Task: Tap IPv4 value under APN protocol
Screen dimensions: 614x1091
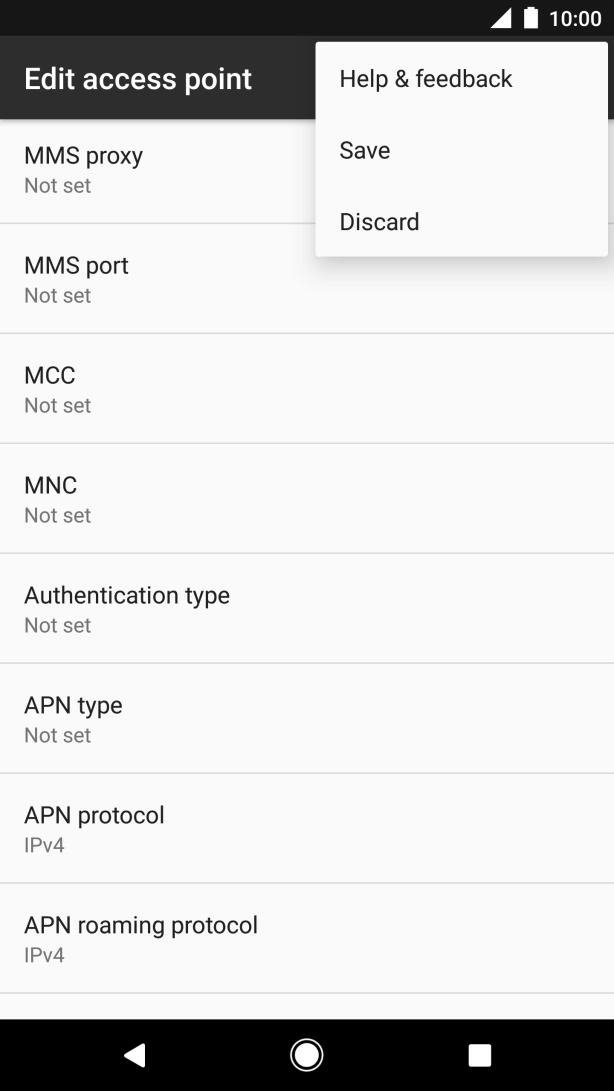Action: click(45, 845)
